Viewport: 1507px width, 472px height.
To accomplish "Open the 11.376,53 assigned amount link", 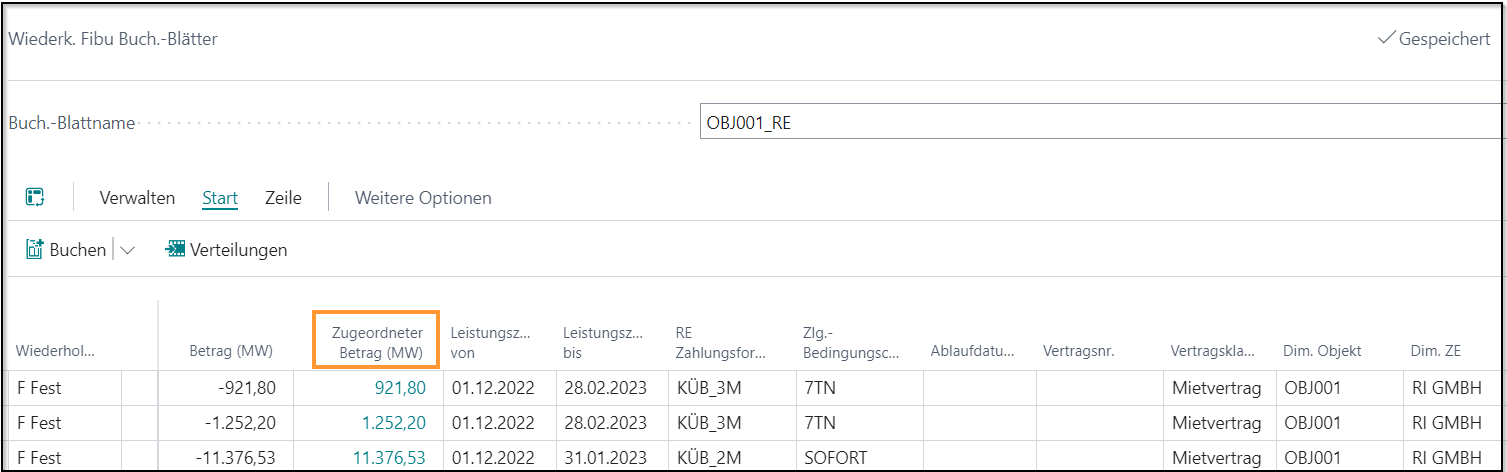I will coord(389,458).
